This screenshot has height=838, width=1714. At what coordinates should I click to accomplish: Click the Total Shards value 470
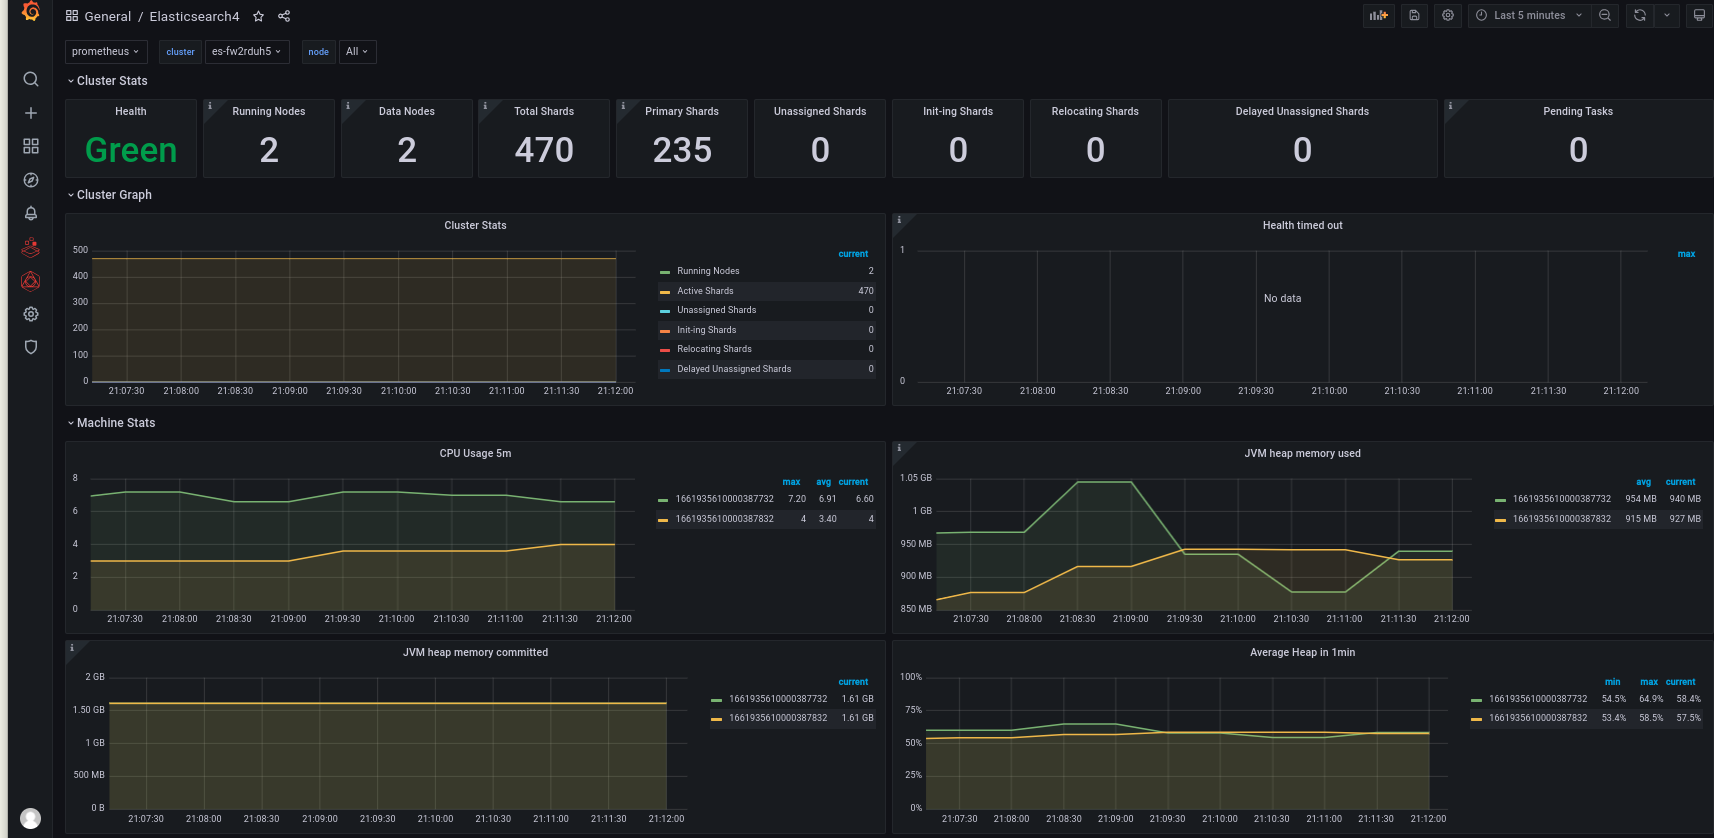[544, 150]
